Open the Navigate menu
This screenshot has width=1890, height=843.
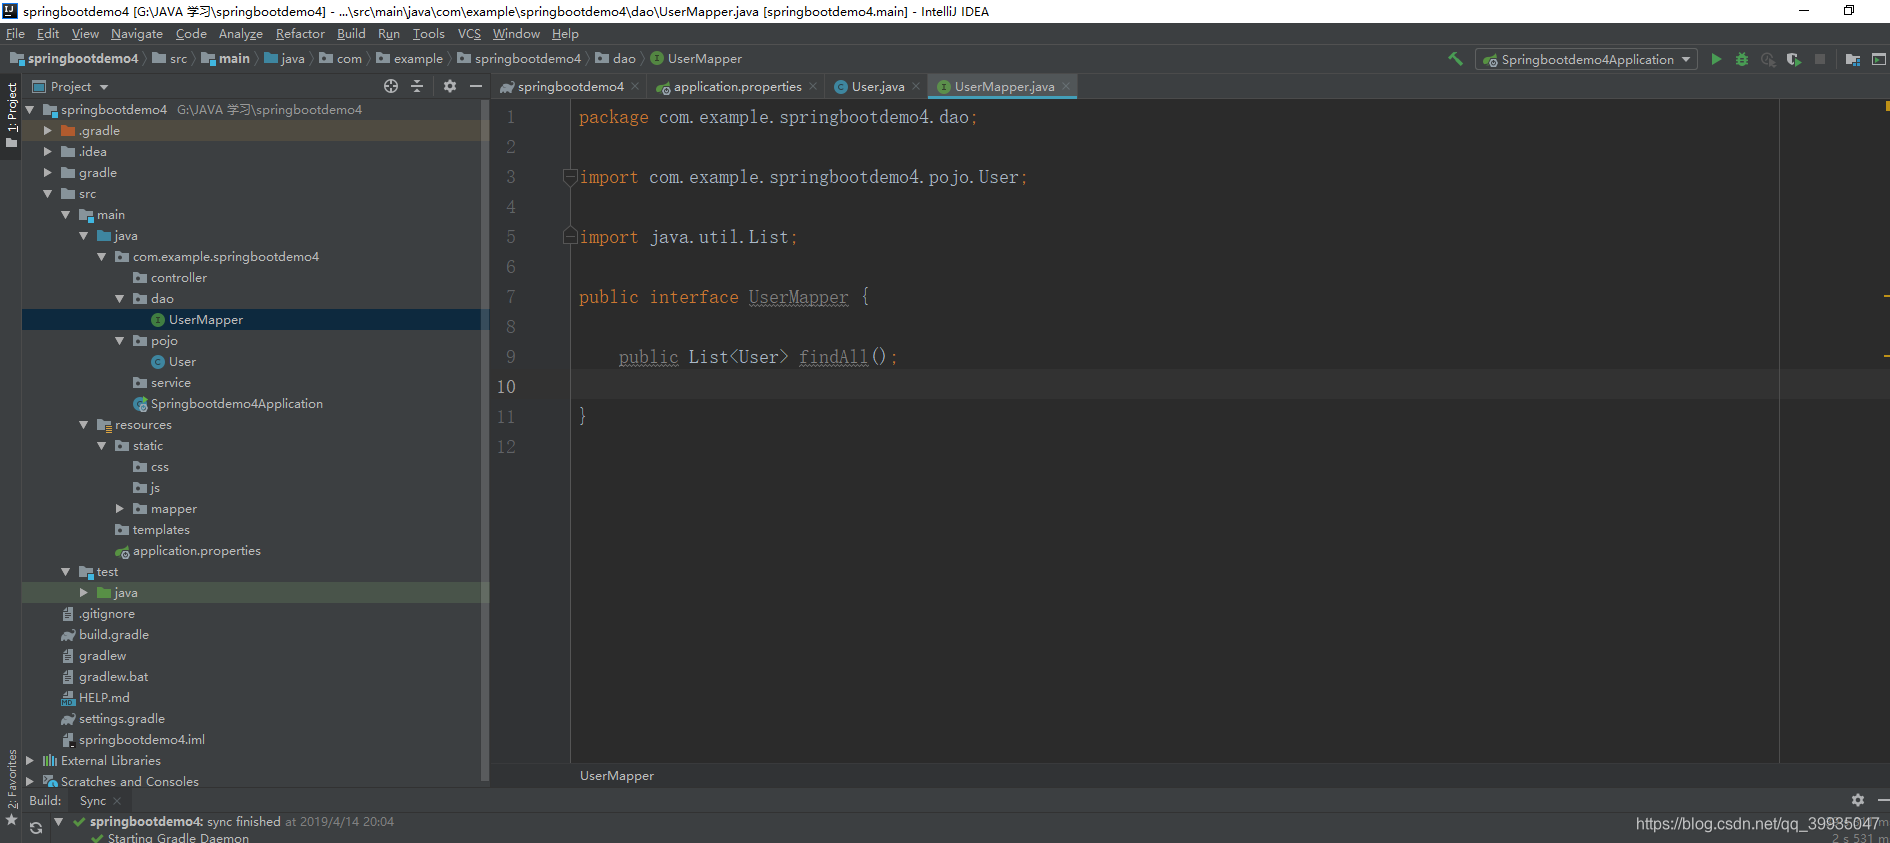pyautogui.click(x=136, y=34)
